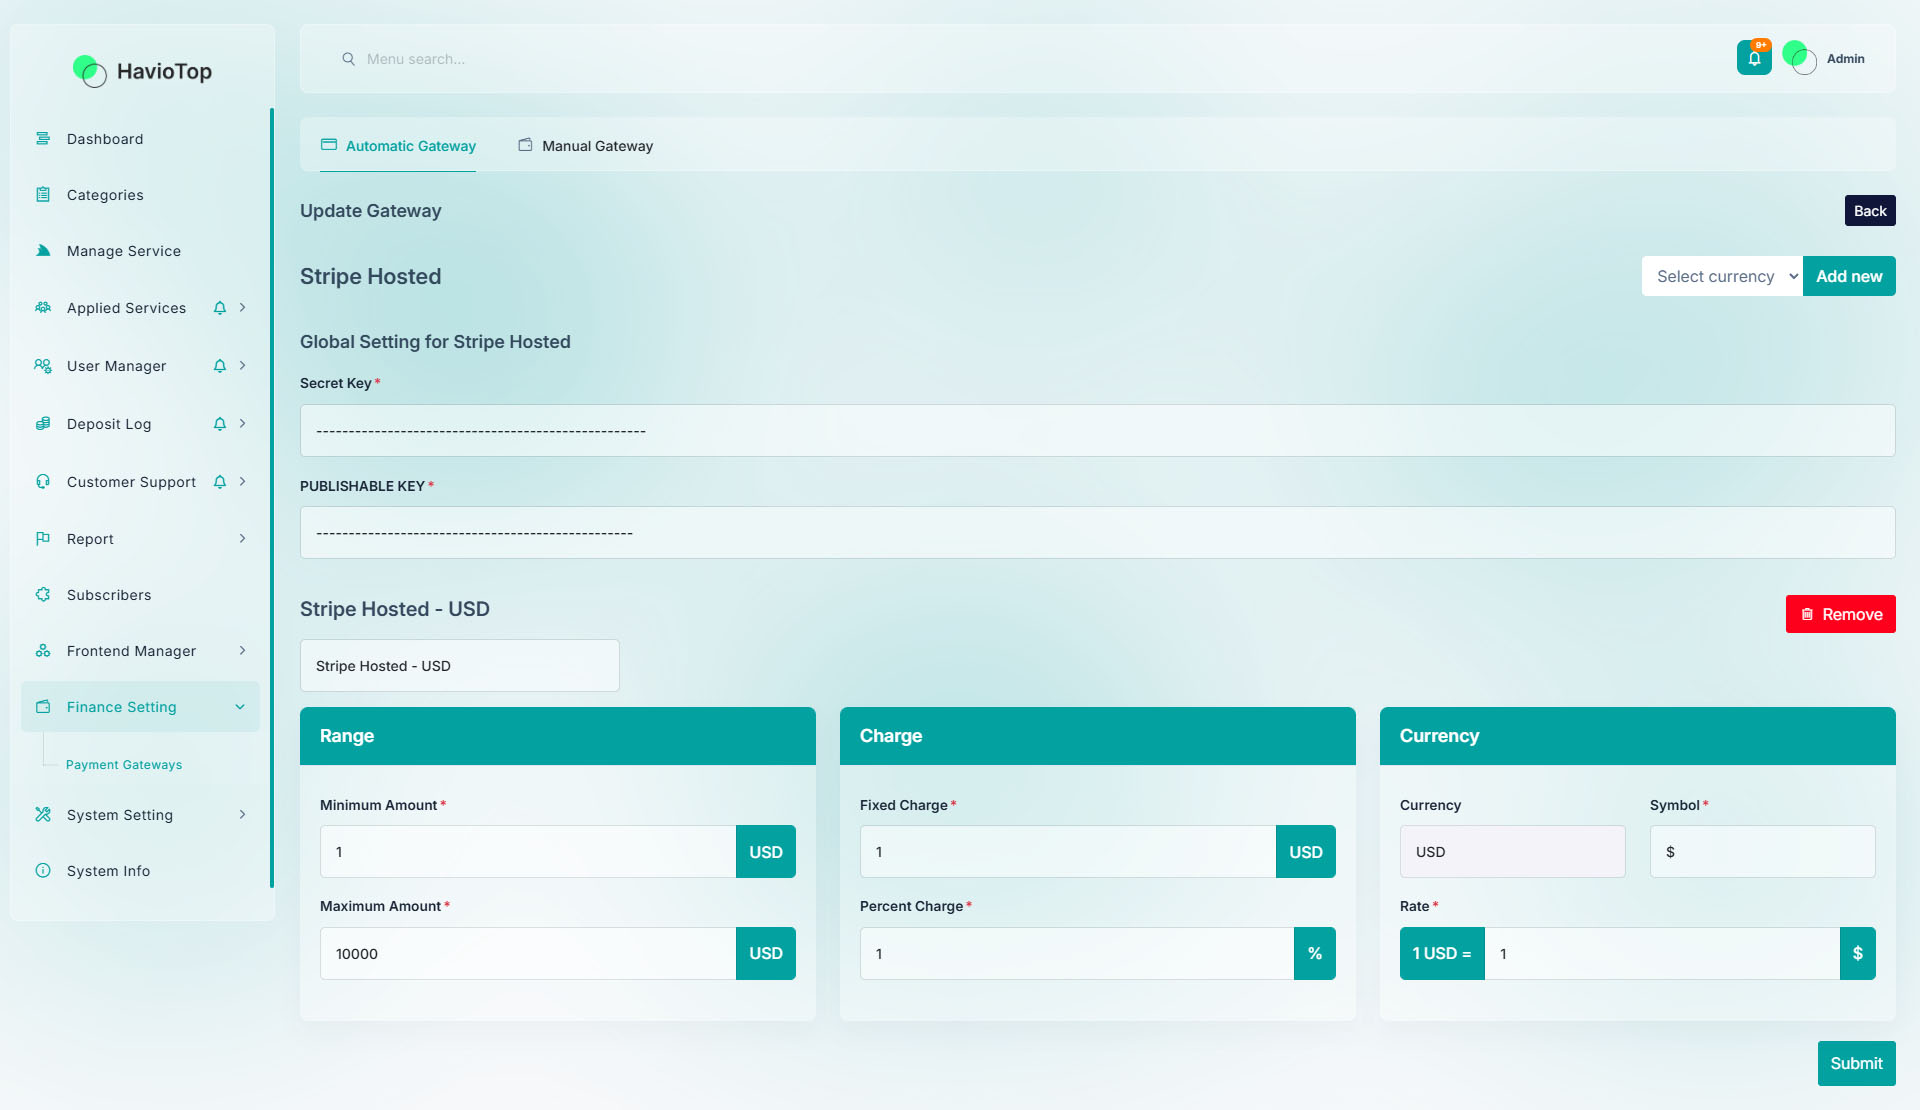Click the bell beside Customer Support
This screenshot has width=1920, height=1110.
click(x=220, y=482)
